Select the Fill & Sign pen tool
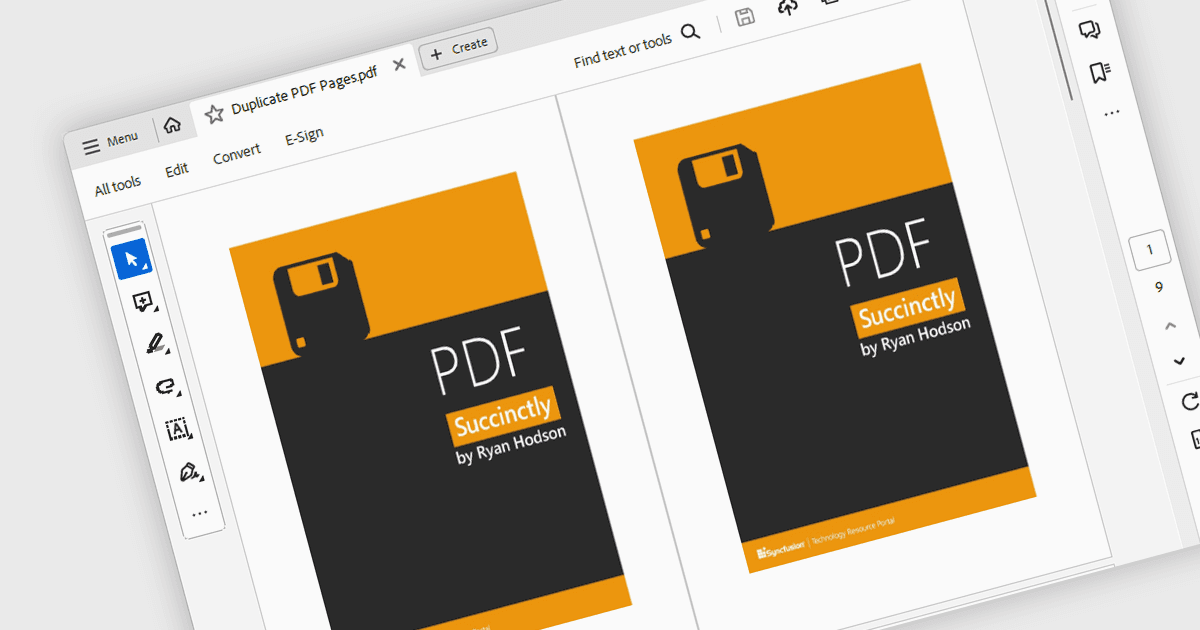The height and width of the screenshot is (630, 1200). [189, 471]
